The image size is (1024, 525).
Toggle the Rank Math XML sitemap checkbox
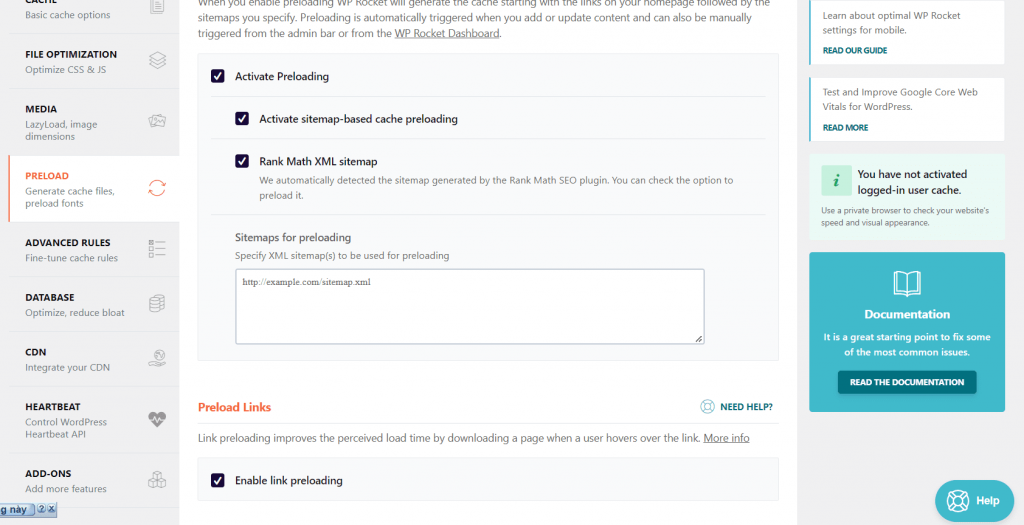tap(242, 161)
